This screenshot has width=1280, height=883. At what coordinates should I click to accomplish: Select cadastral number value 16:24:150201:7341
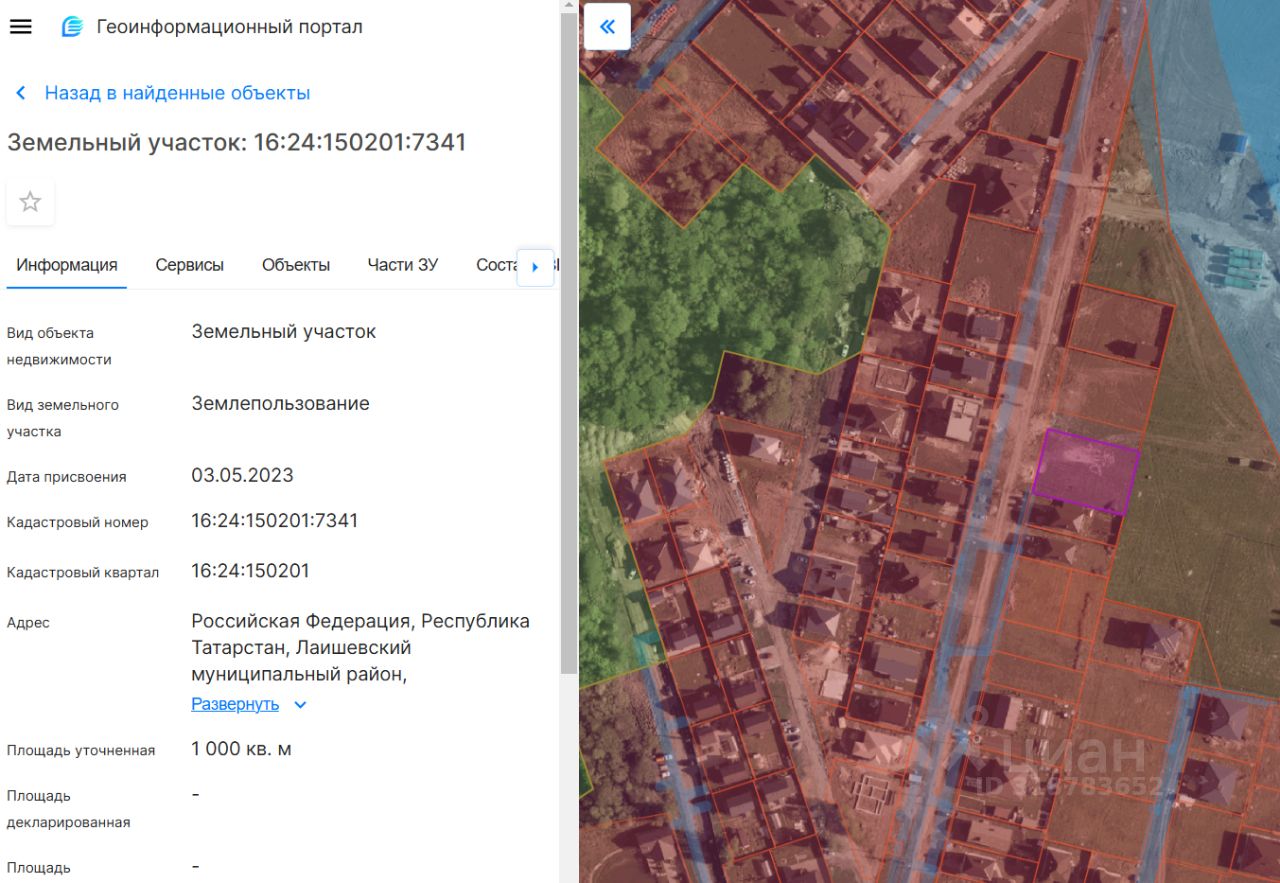coord(275,521)
